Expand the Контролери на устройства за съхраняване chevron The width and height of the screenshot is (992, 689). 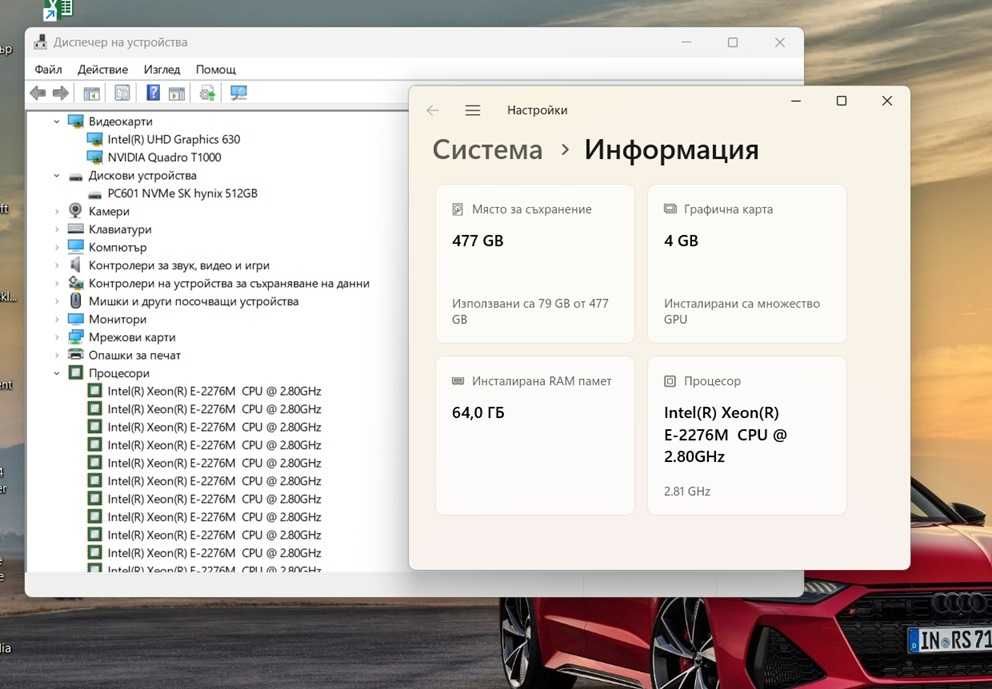(57, 283)
